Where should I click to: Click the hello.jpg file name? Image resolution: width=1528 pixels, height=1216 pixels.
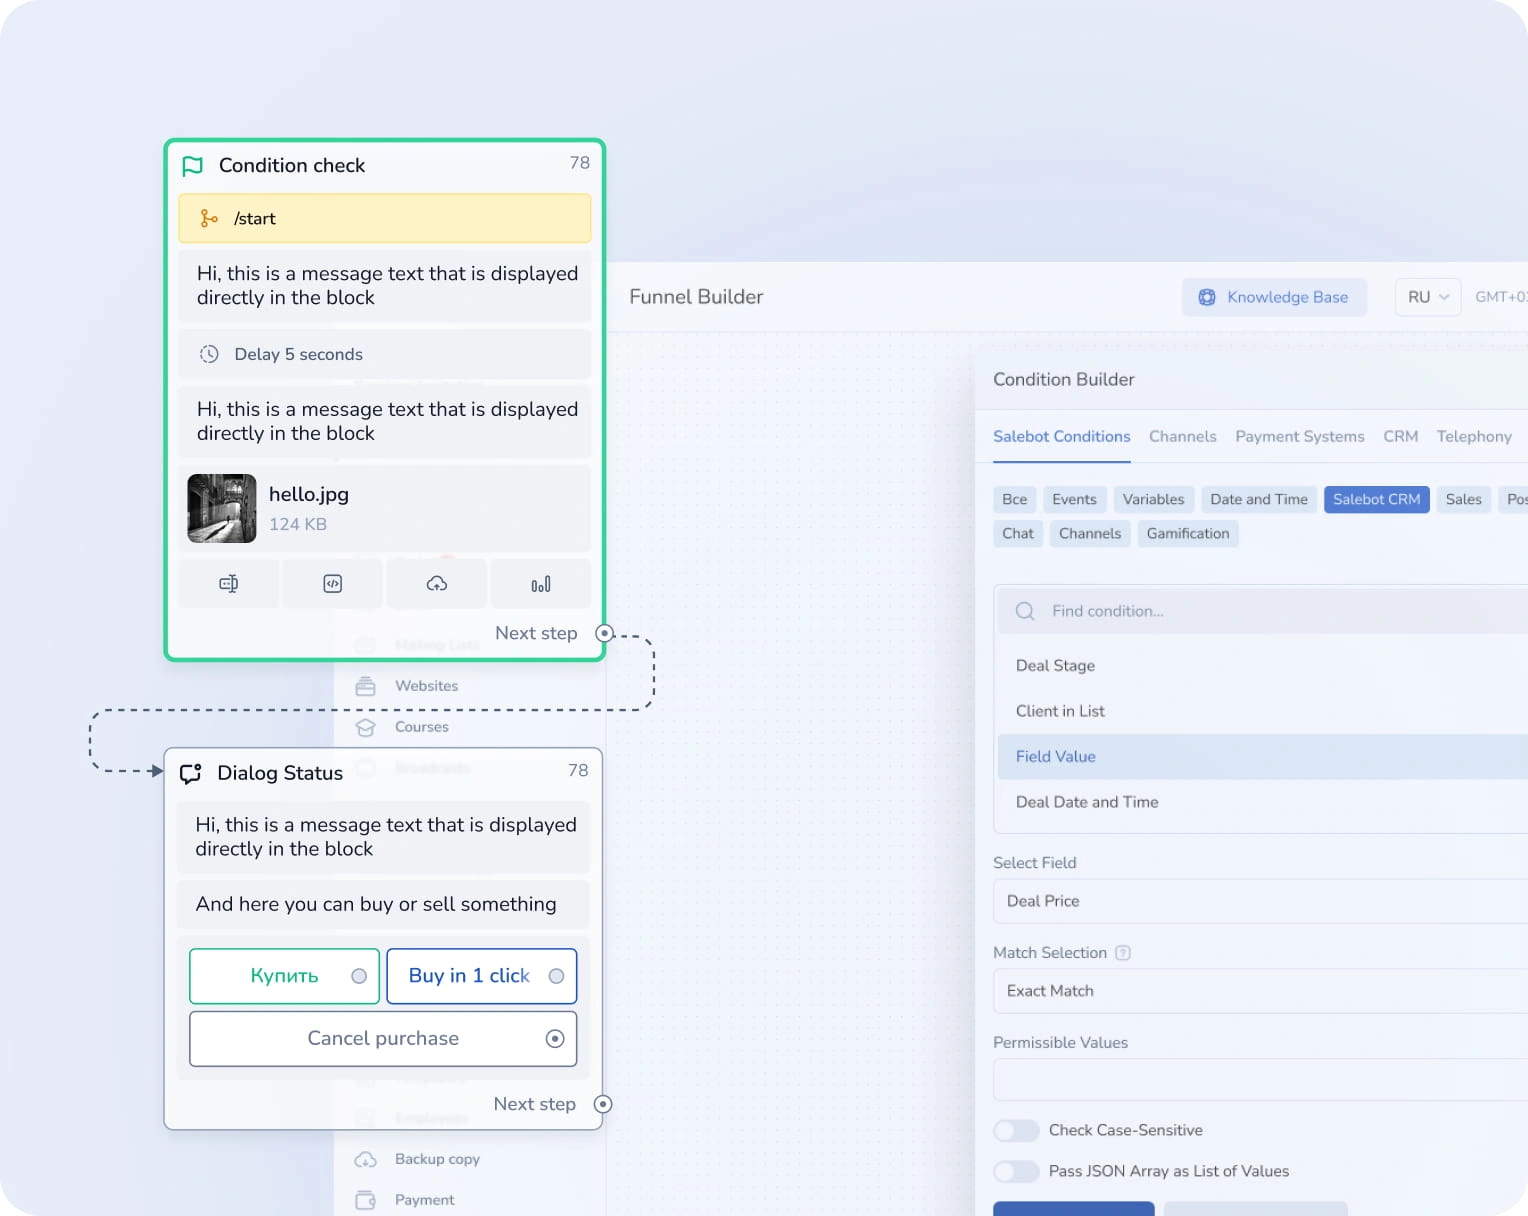309,494
